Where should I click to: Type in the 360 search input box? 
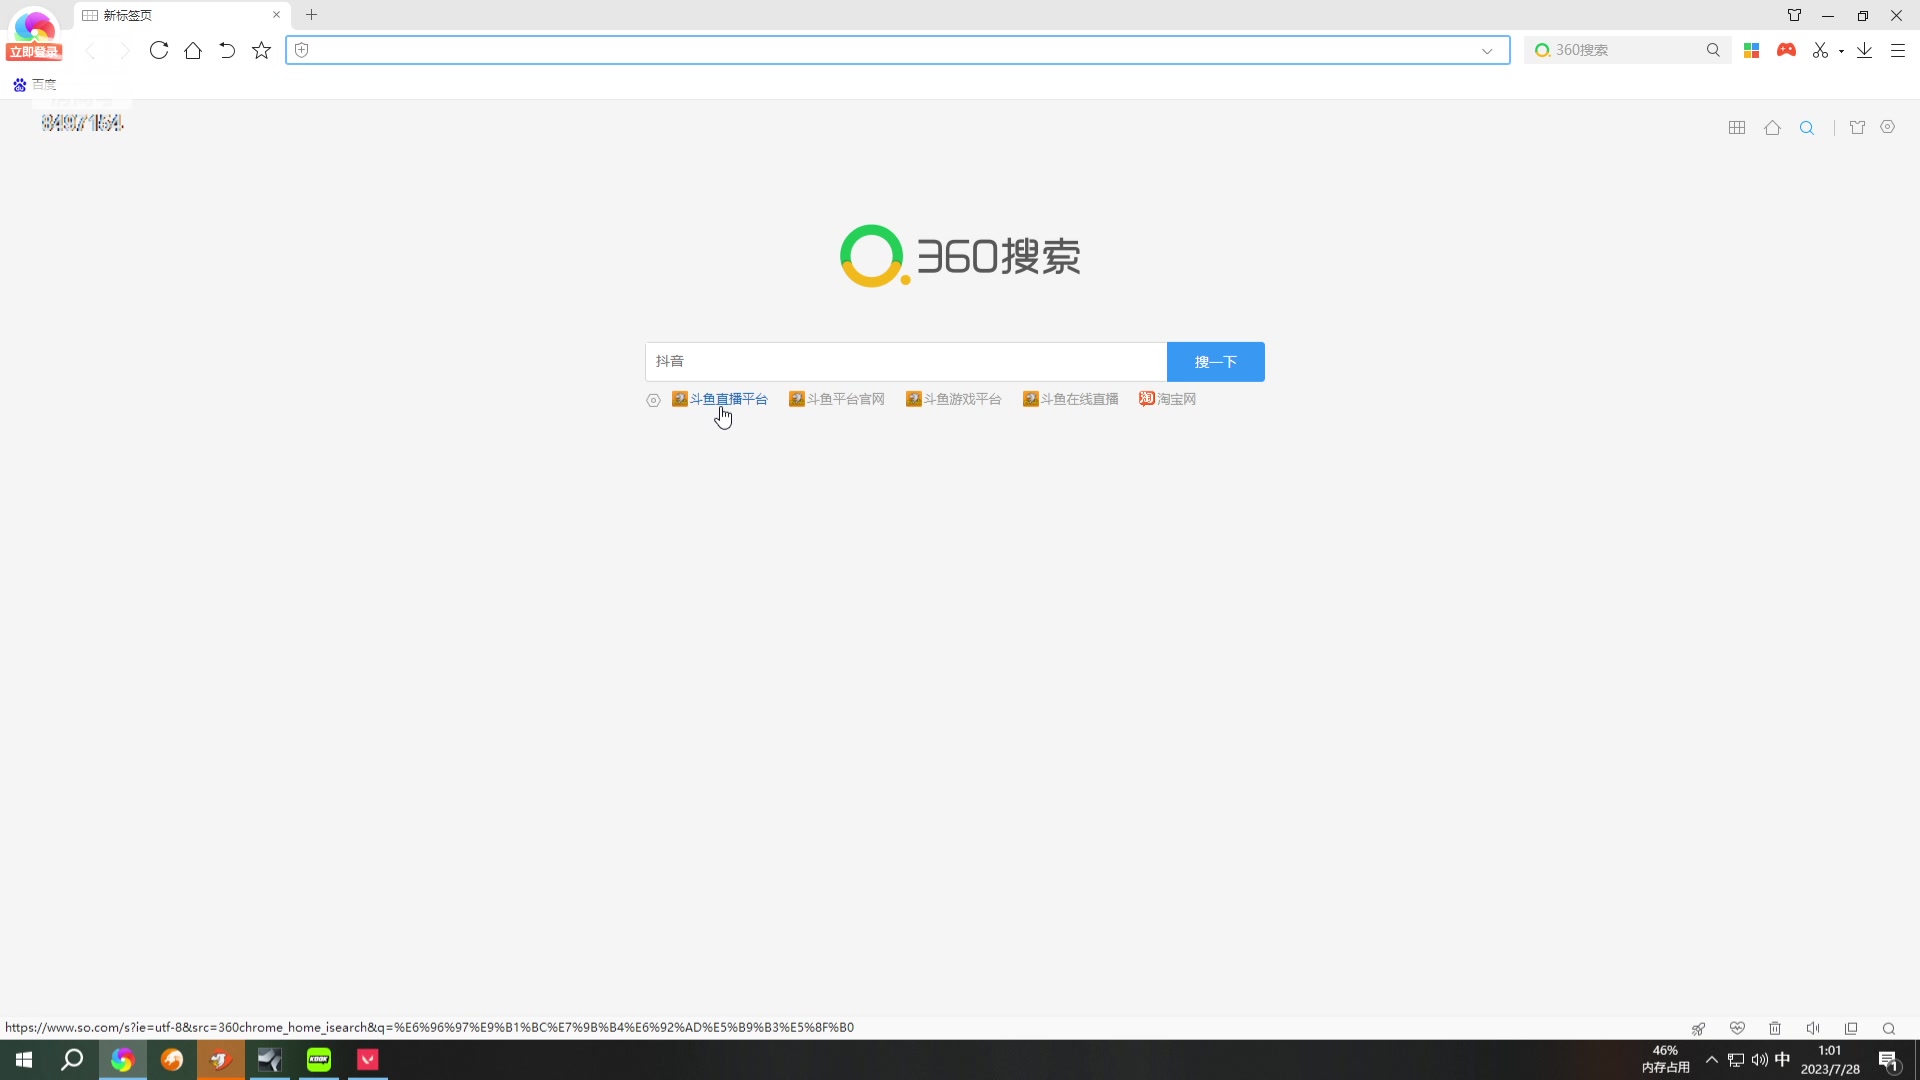point(905,361)
